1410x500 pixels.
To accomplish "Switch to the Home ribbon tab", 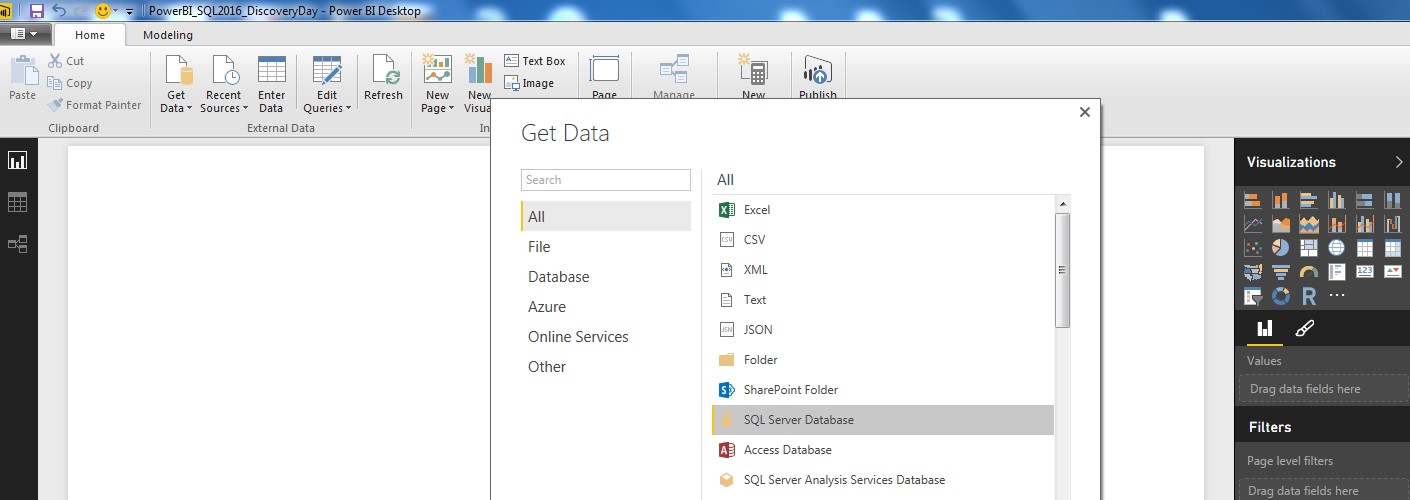I will 90,35.
